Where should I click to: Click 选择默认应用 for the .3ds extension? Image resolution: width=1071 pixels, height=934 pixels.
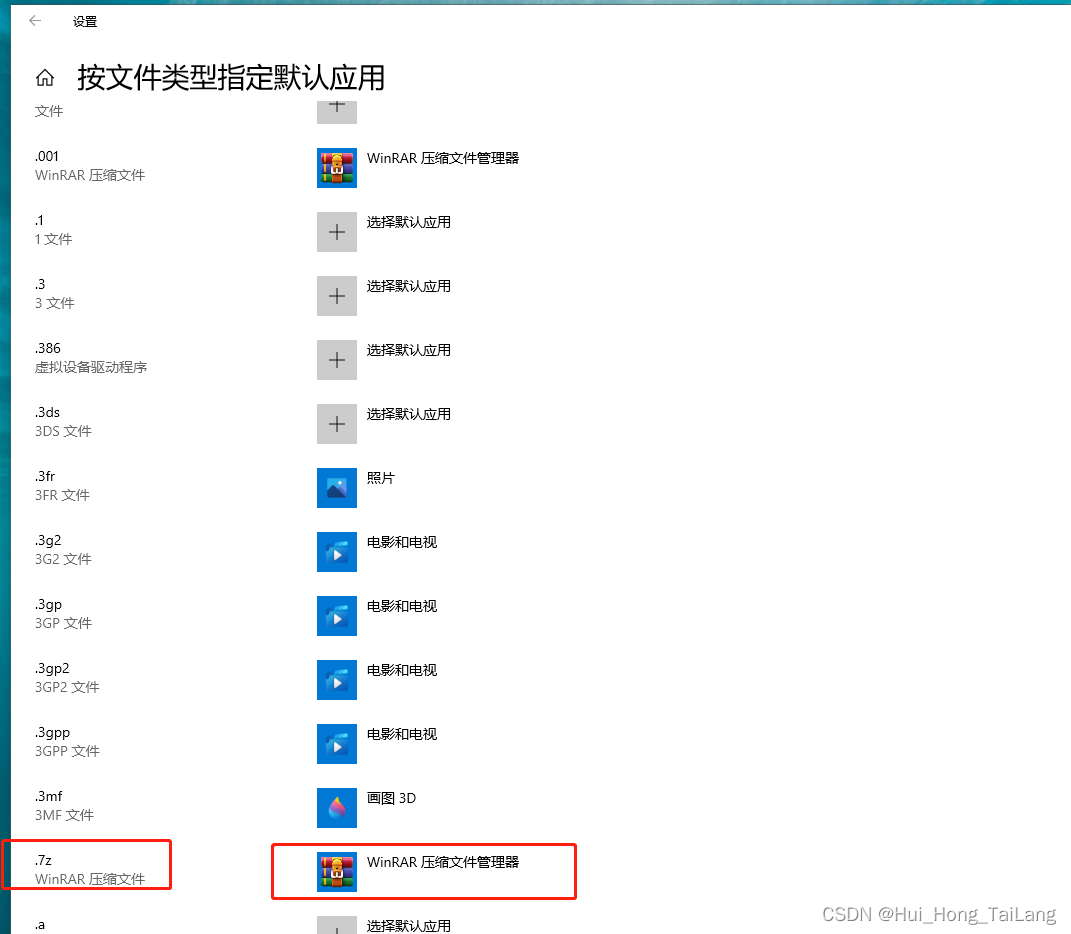tap(408, 414)
